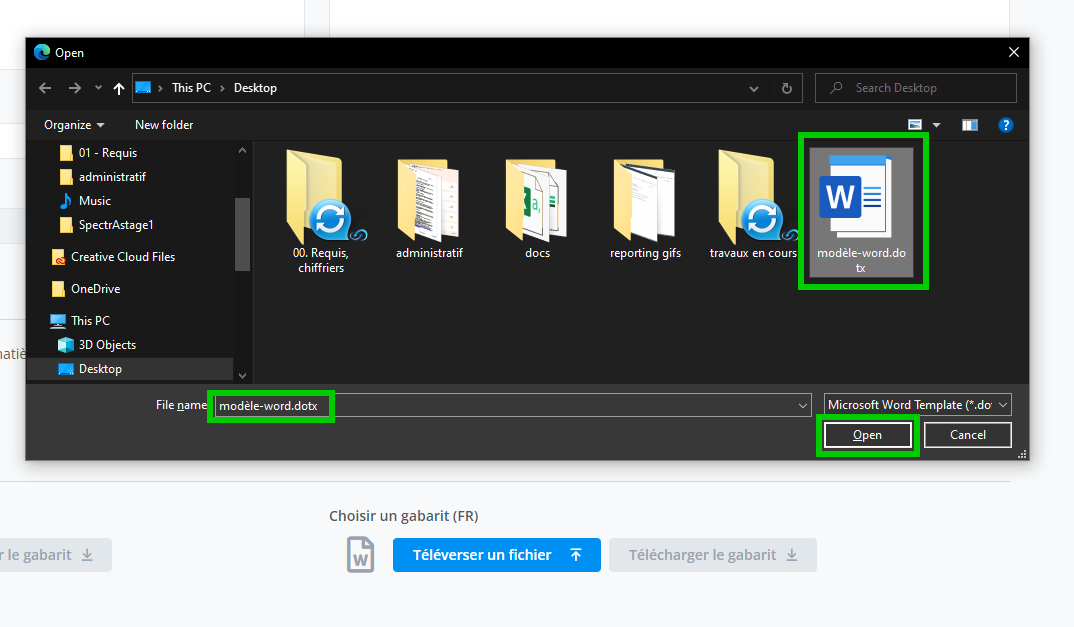Select OneDrive in the navigation pane
Screen dimensions: 1074x627
(95, 289)
